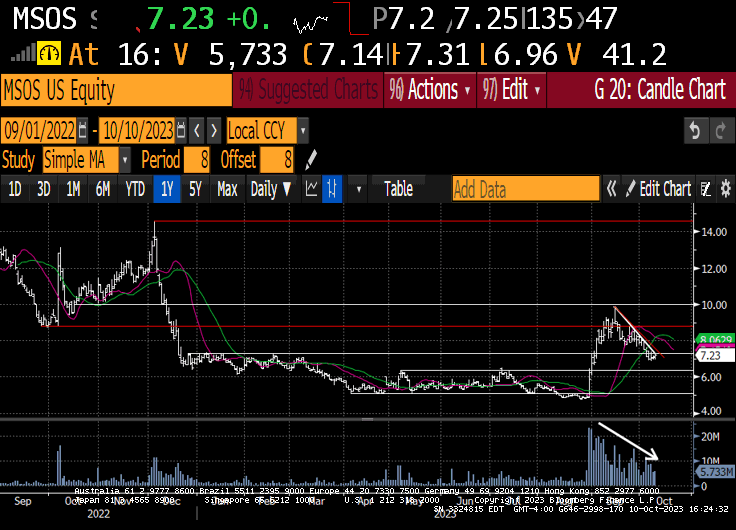
Task: Shift date range forward with right arrow
Action: click(214, 131)
